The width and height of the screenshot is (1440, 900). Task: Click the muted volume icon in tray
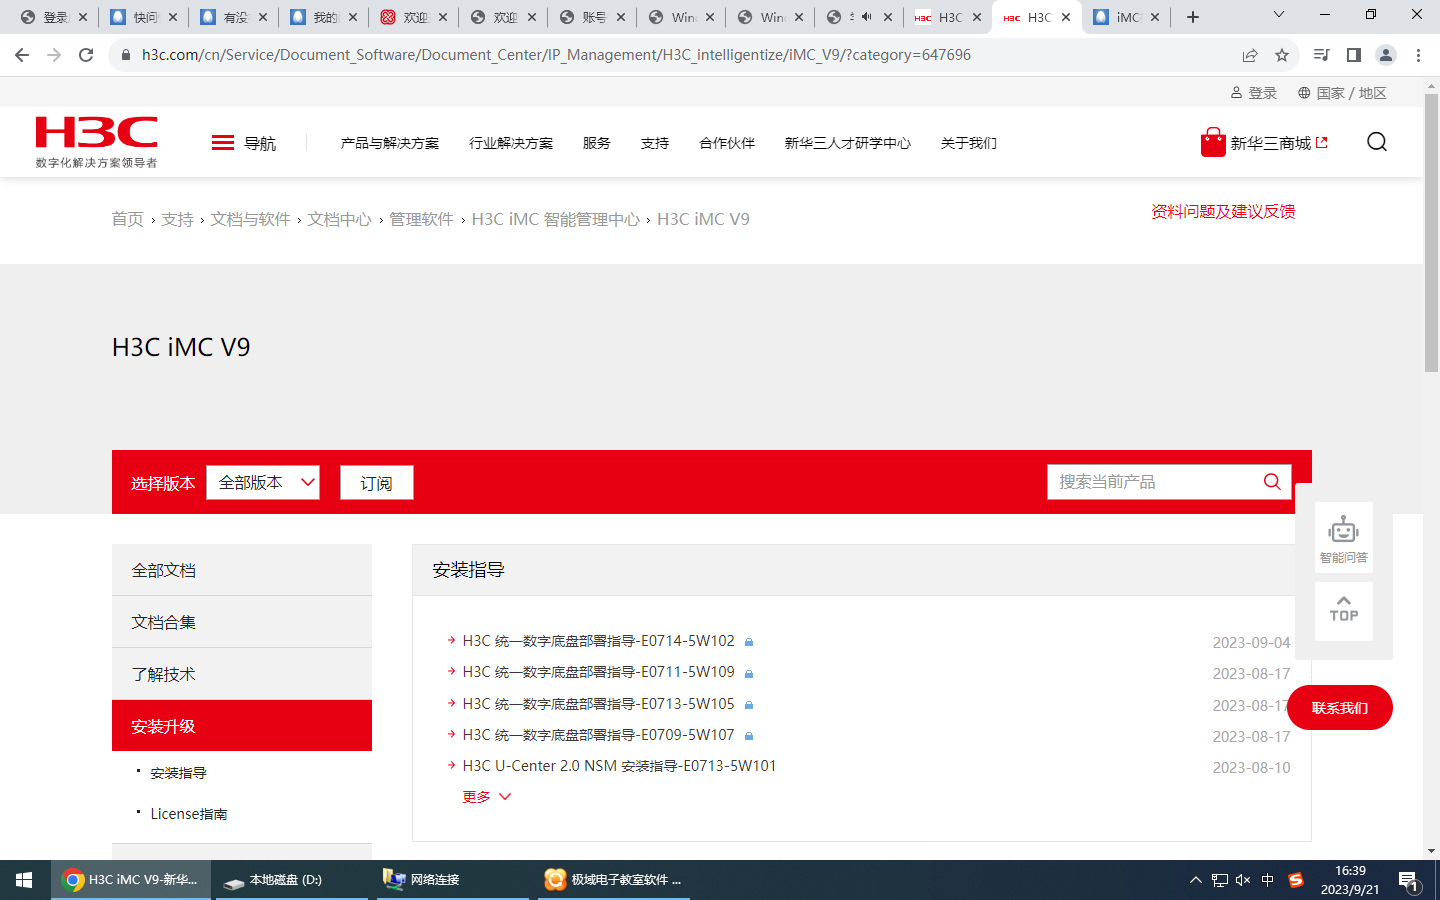1243,880
